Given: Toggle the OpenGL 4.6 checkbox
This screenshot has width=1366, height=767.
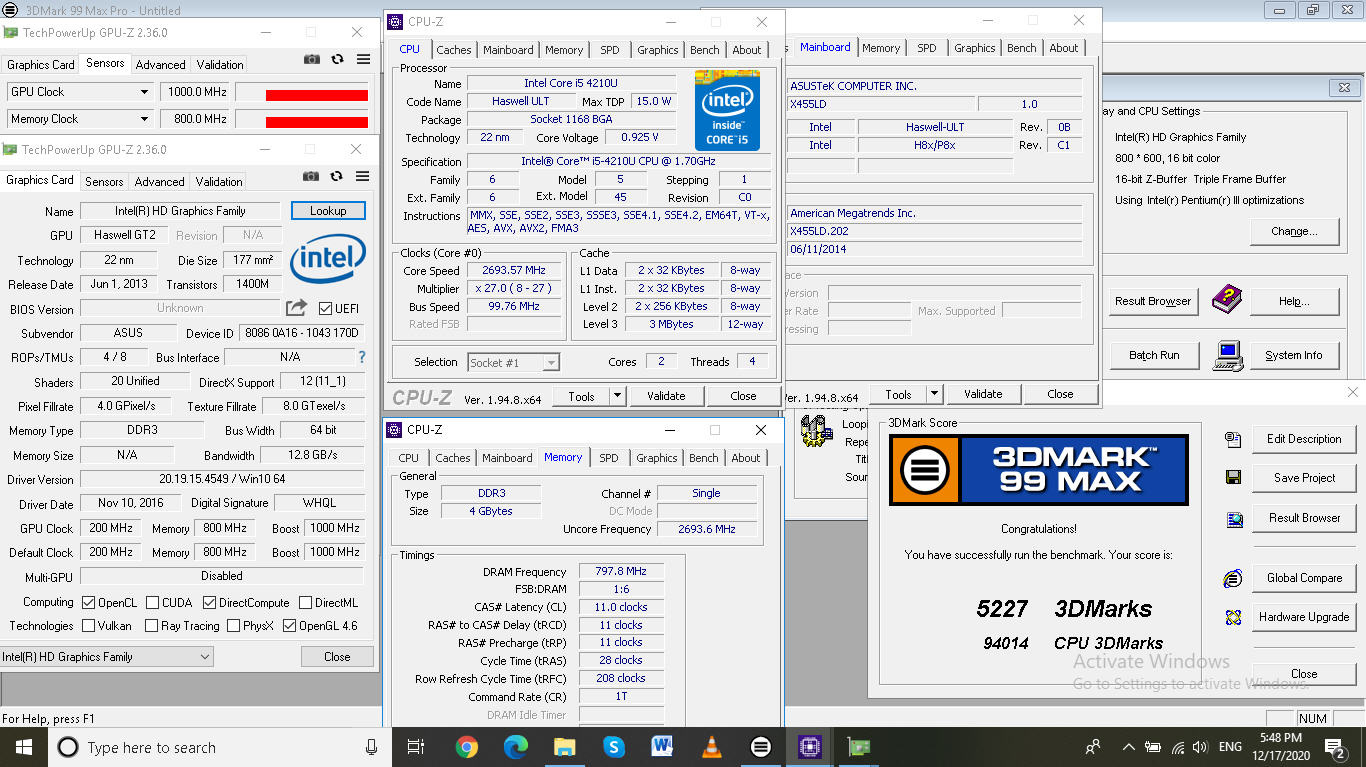Looking at the screenshot, I should point(290,626).
